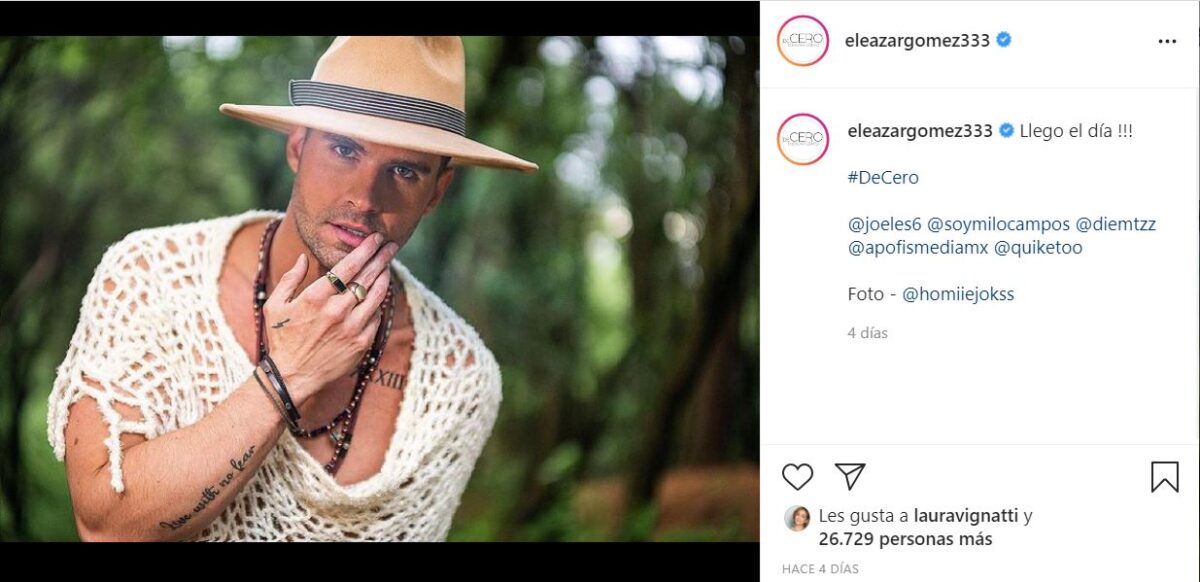Like the post with the heart icon

click(797, 477)
